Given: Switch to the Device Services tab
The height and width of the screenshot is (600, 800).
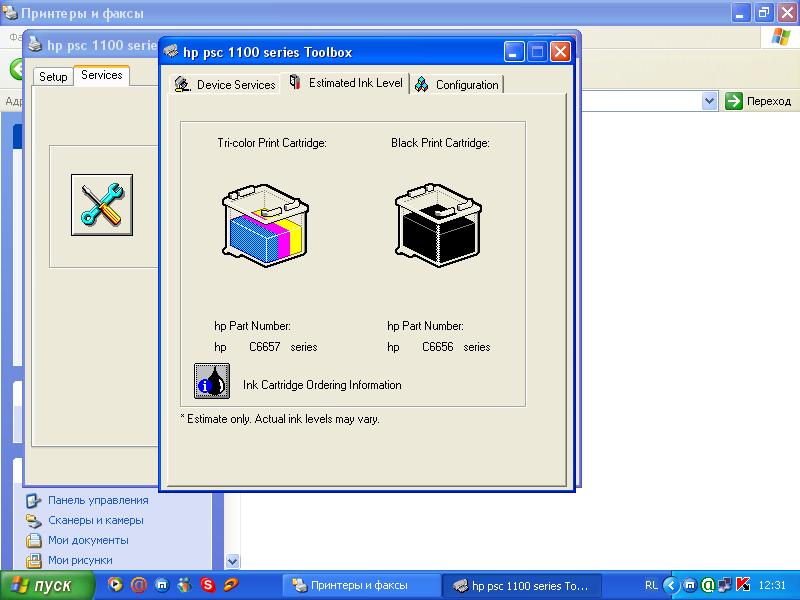Looking at the screenshot, I should (226, 85).
